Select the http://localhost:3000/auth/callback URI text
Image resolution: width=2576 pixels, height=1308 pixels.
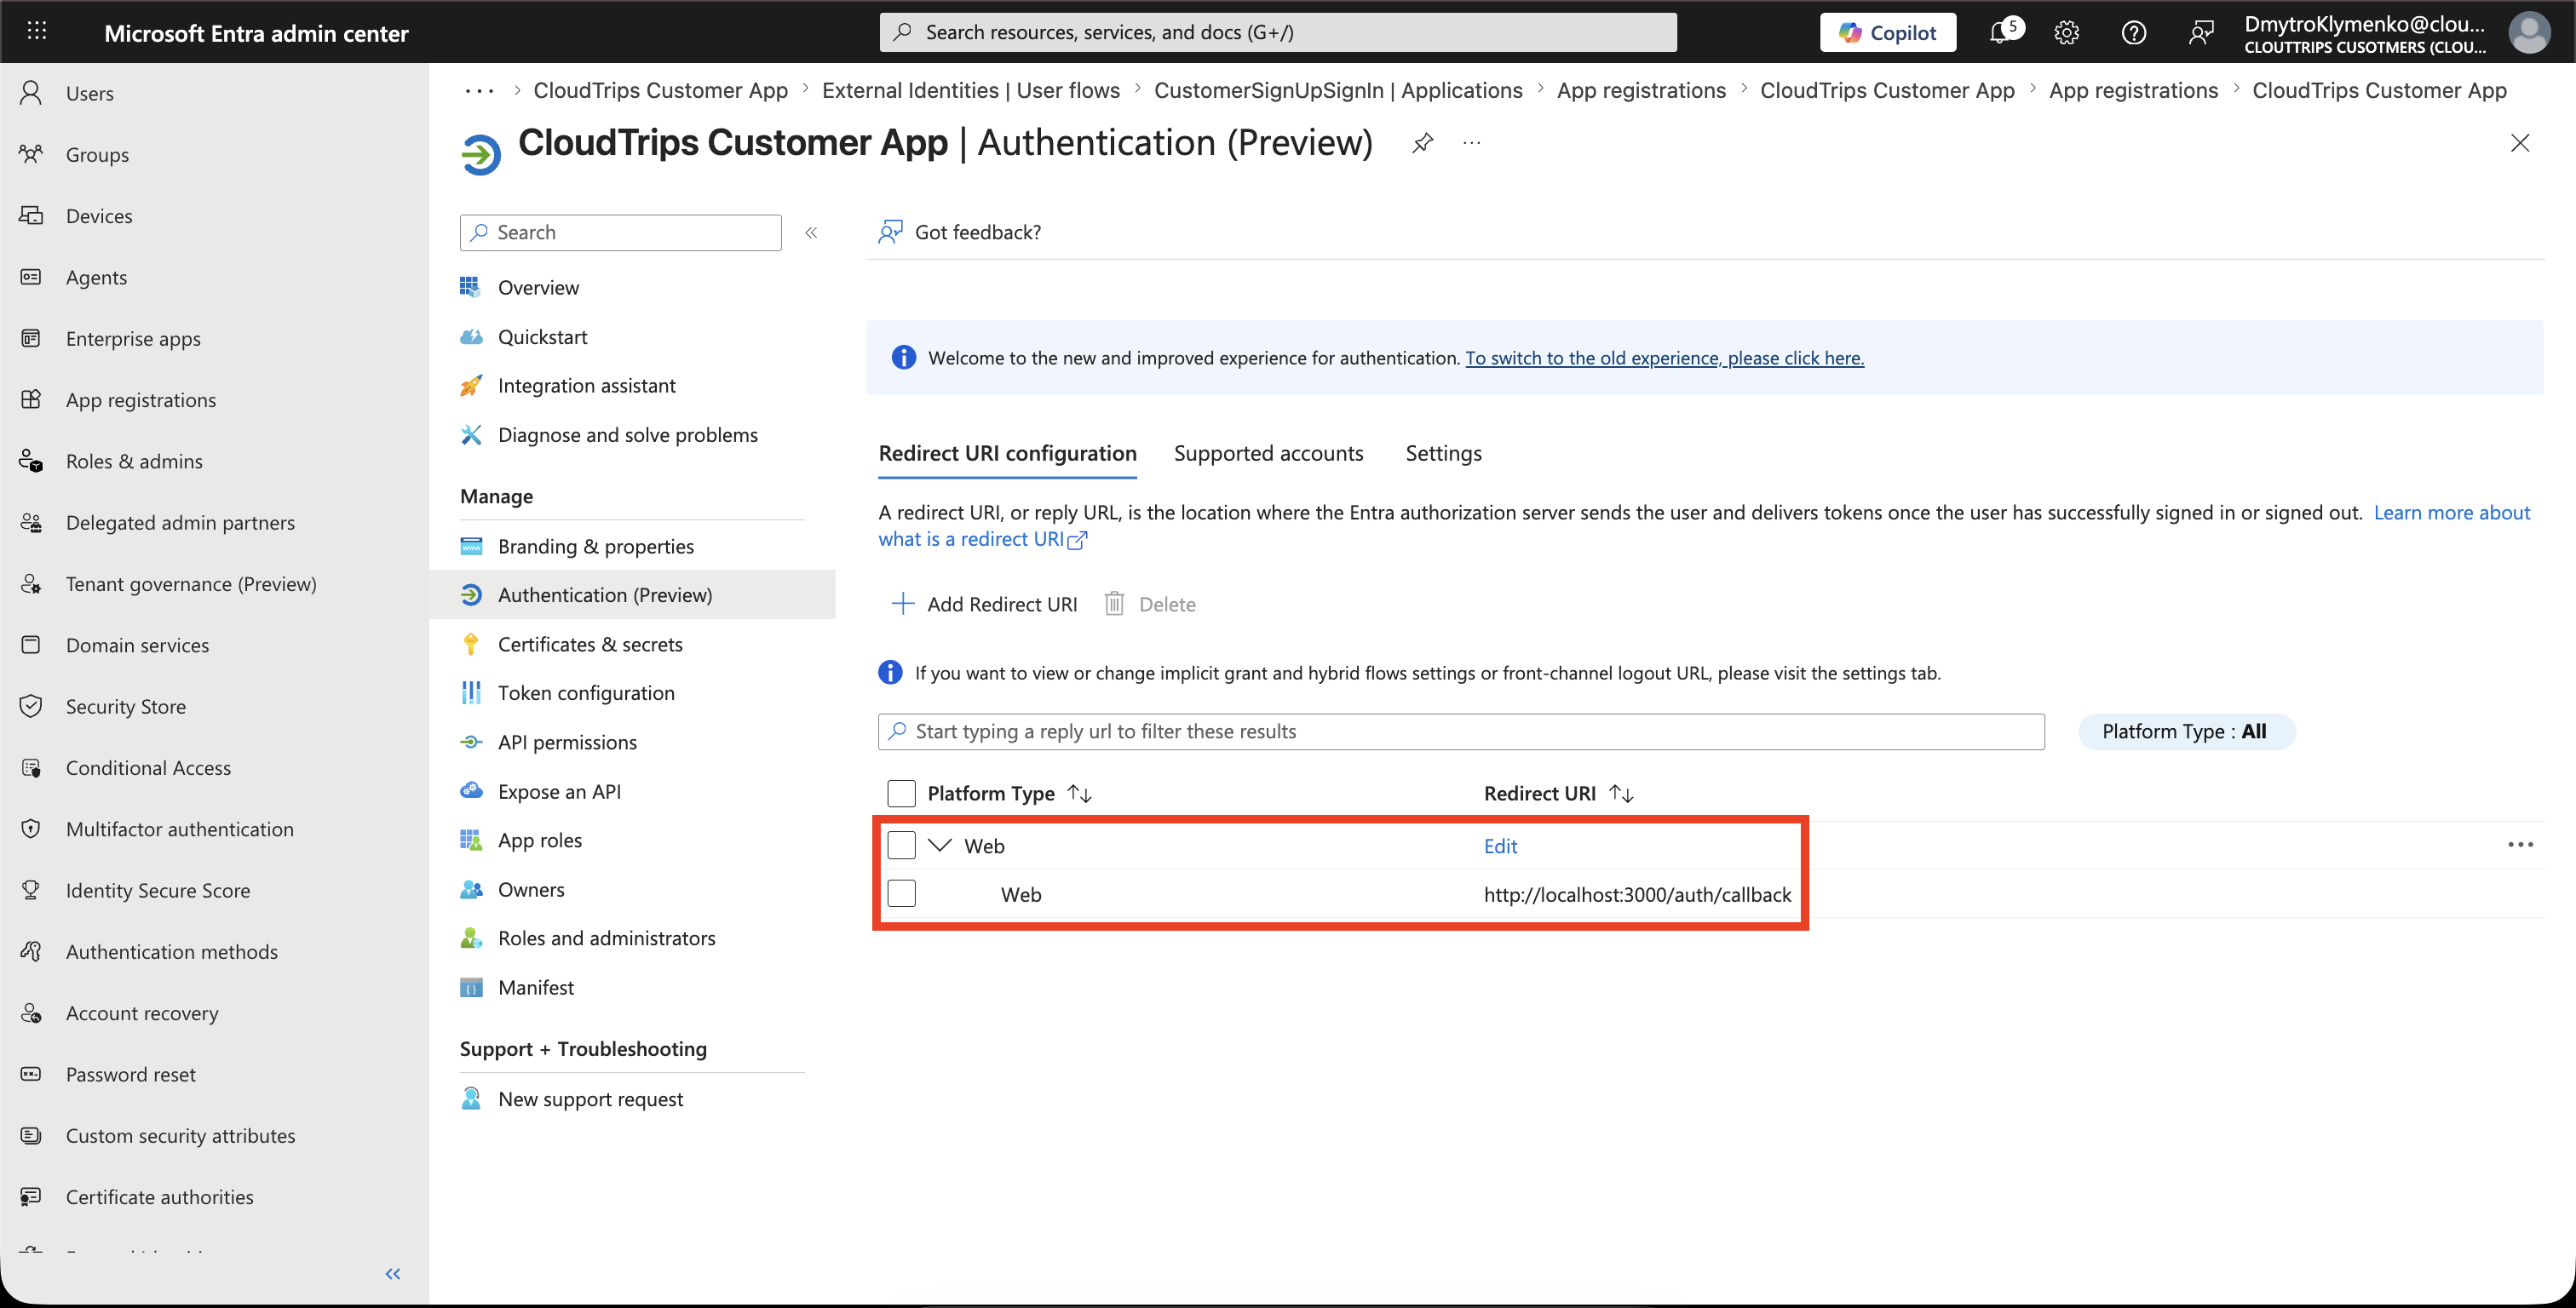pos(1637,895)
